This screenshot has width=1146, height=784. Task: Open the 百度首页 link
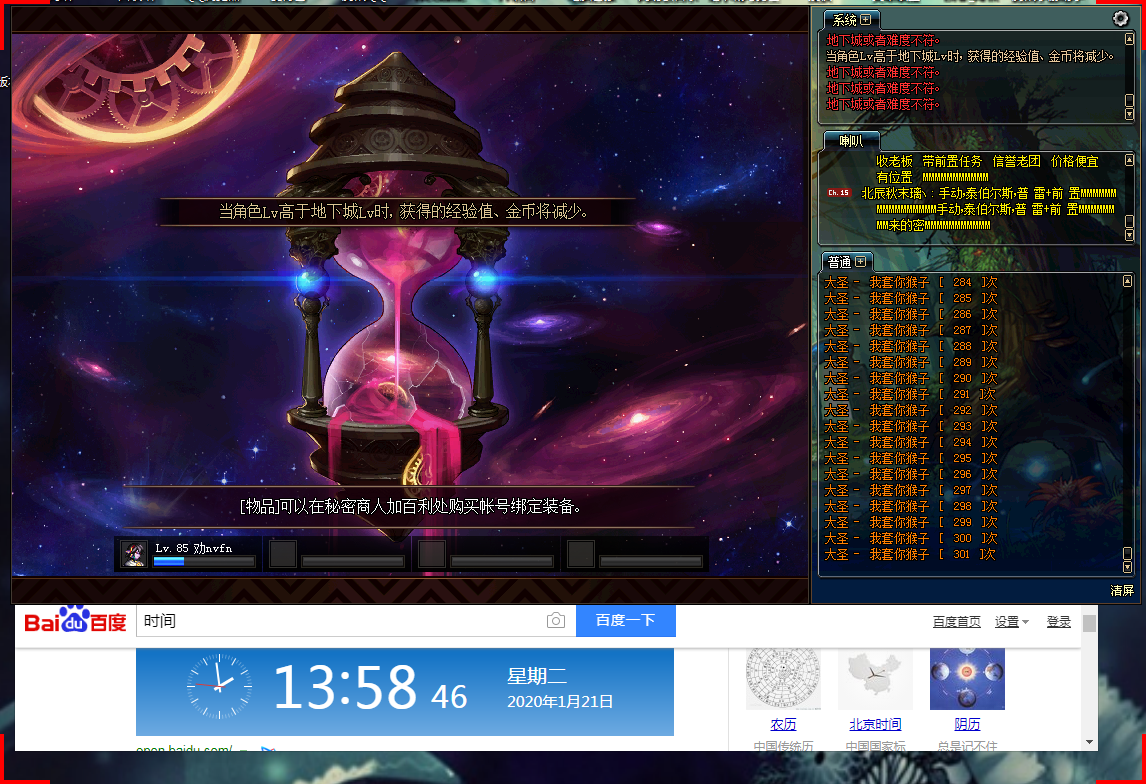[x=956, y=622]
